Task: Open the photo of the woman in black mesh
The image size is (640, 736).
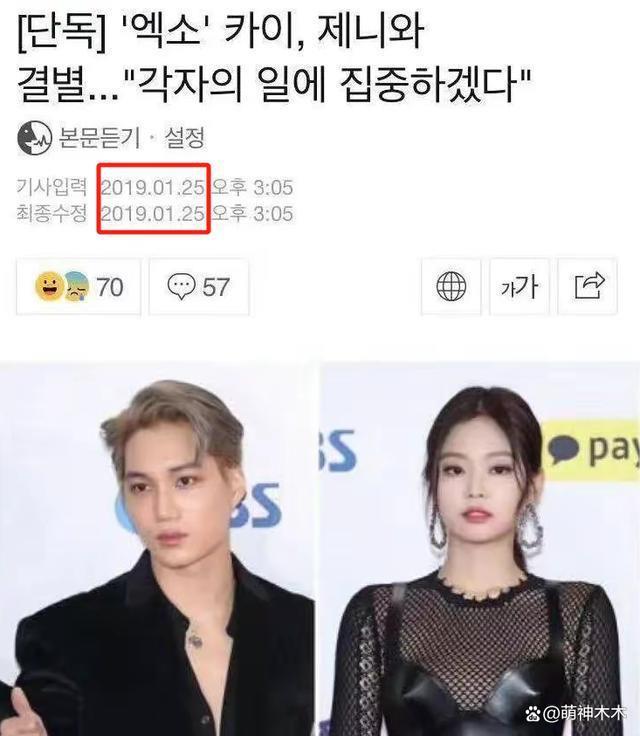Action: [x=480, y=549]
